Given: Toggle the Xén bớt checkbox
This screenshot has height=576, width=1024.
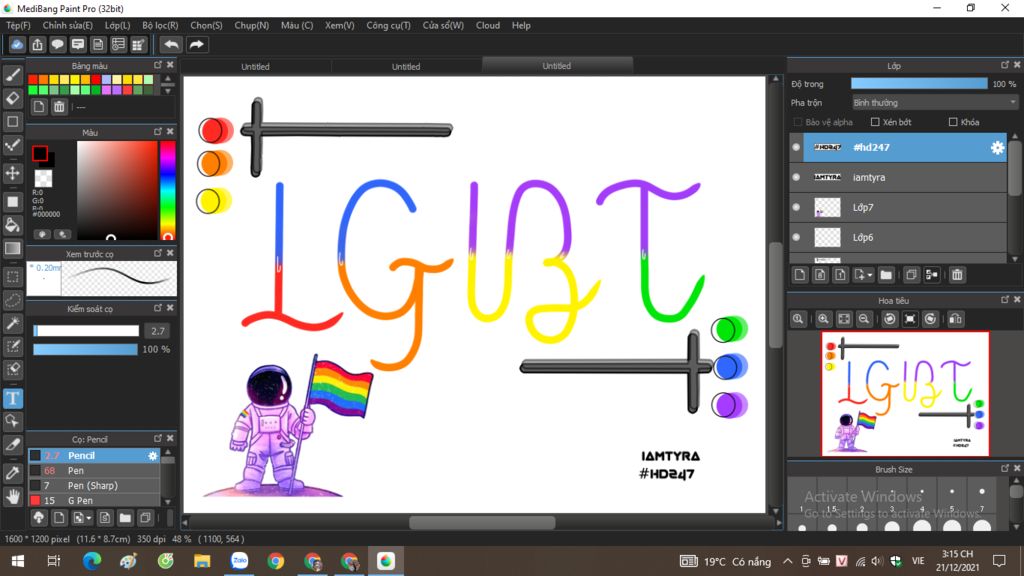Looking at the screenshot, I should [875, 122].
